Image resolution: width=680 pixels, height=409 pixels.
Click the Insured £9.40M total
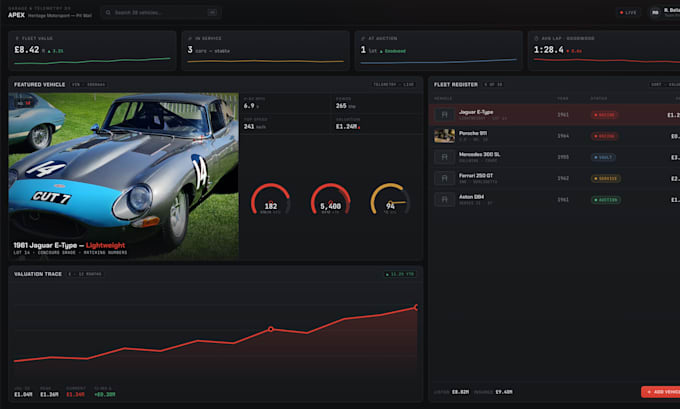(x=493, y=392)
